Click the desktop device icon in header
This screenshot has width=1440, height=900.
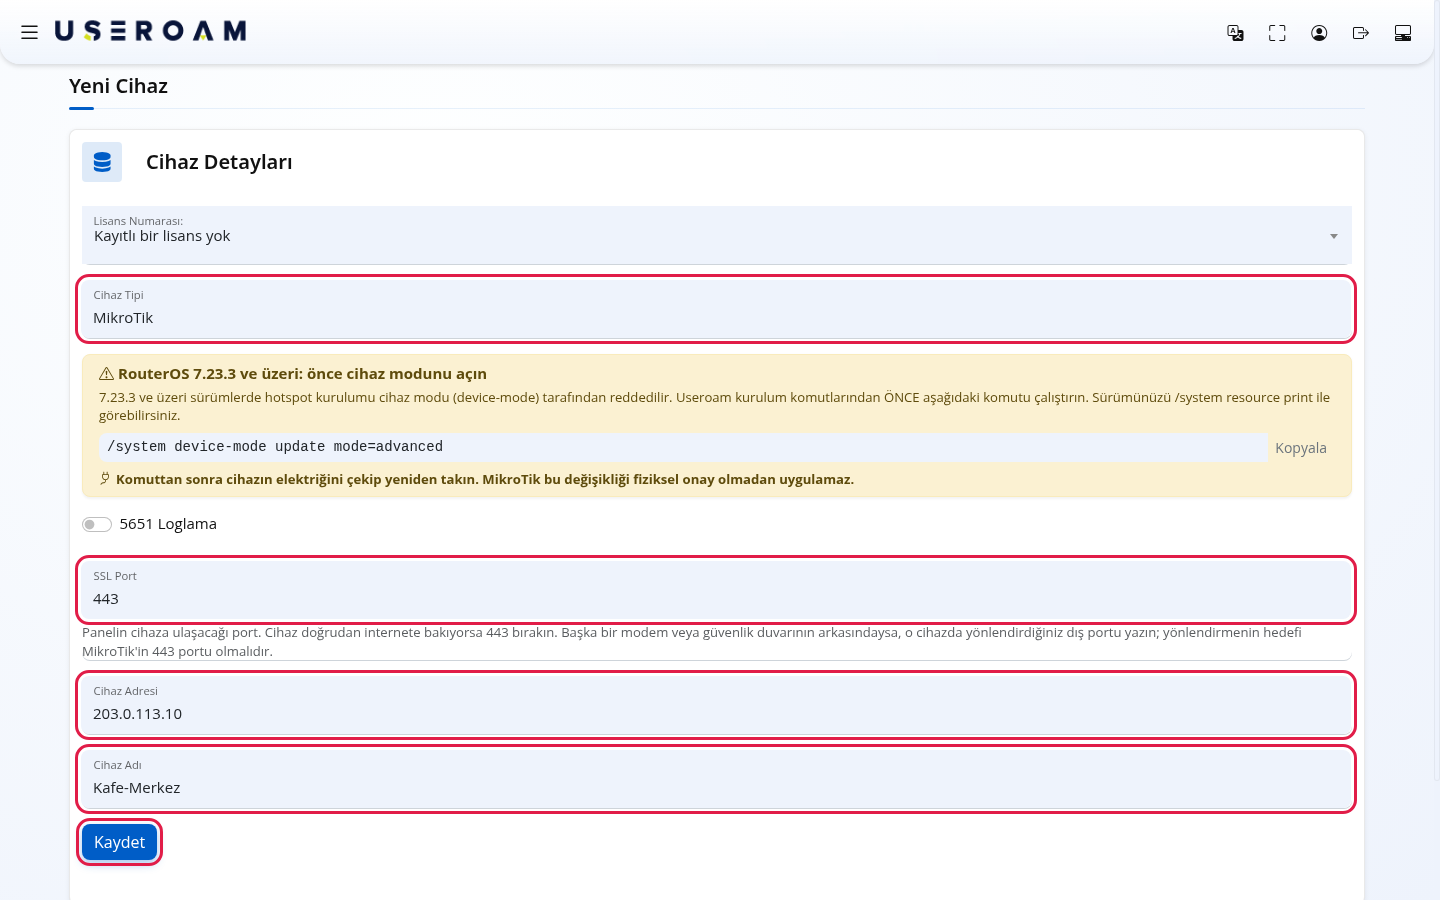pos(1403,33)
